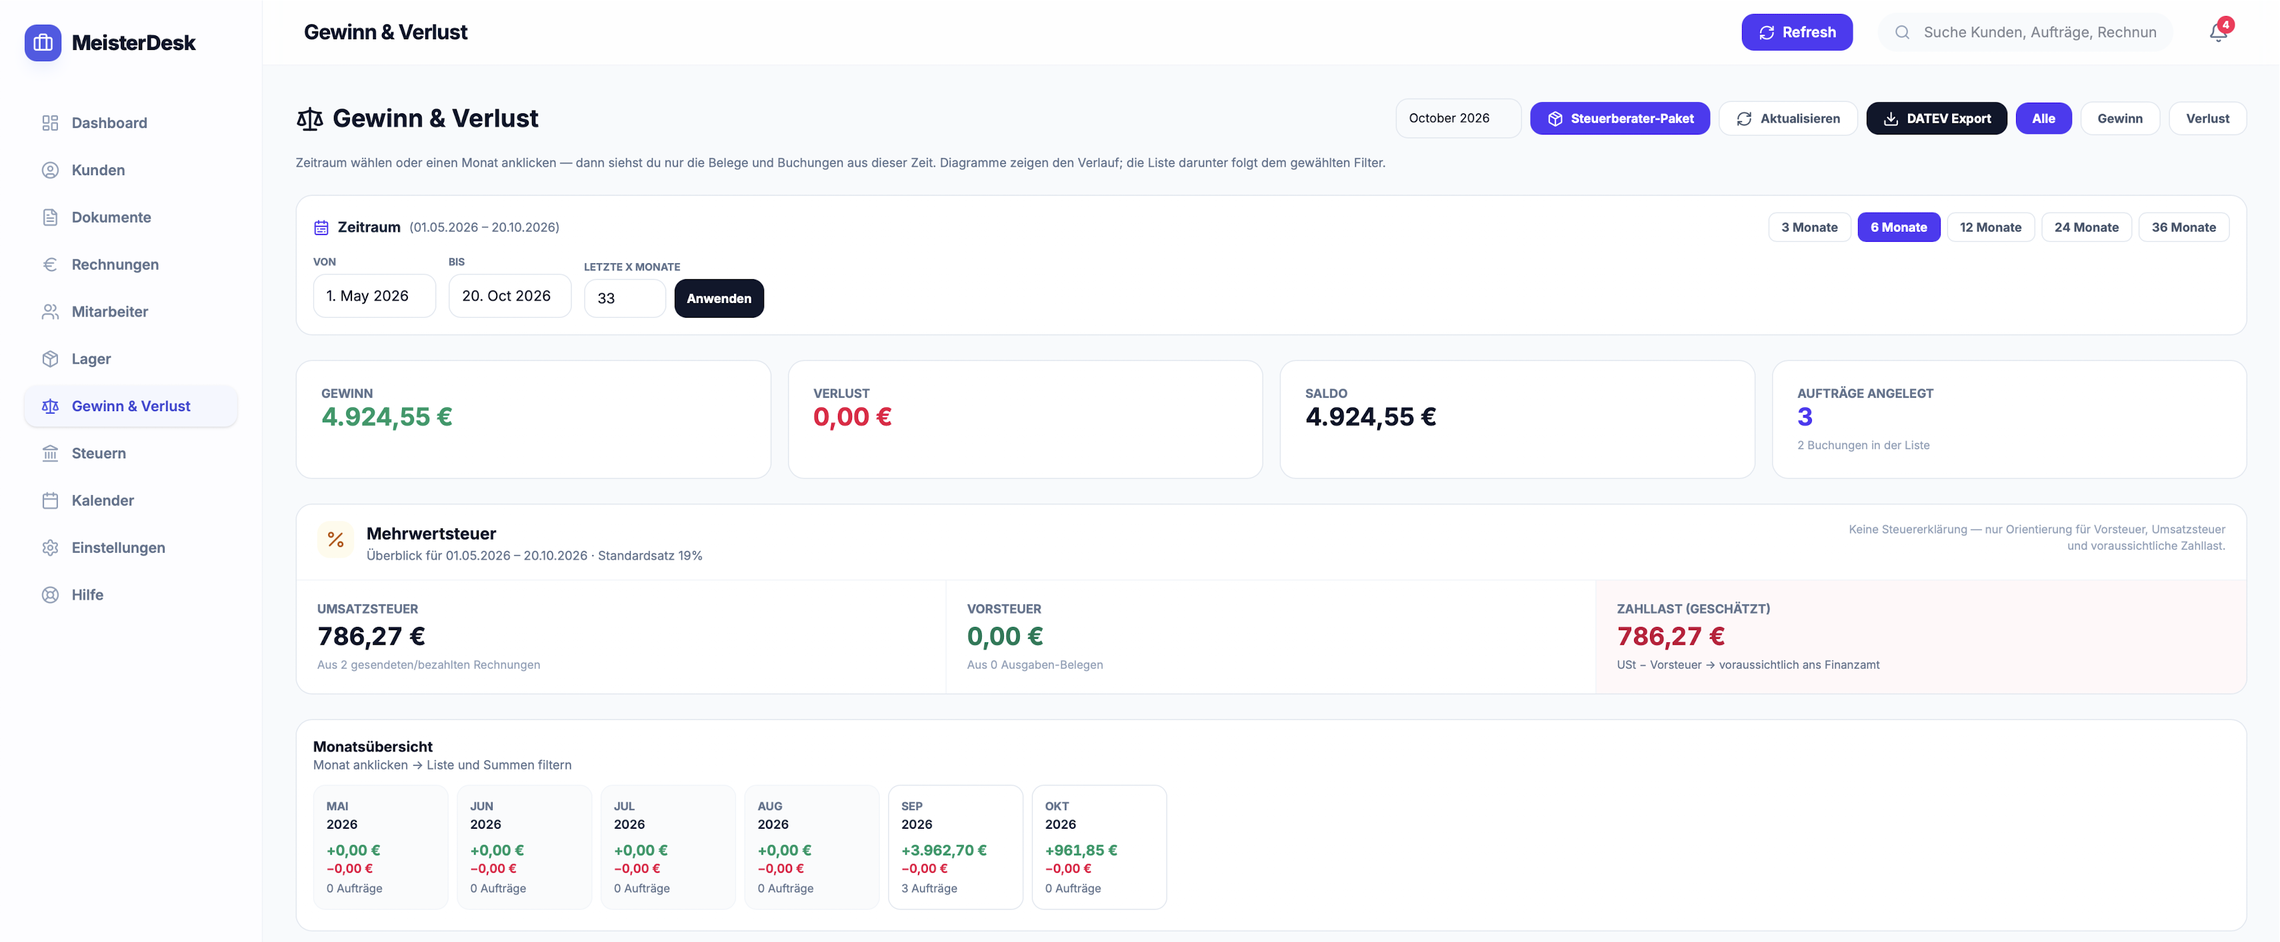Image resolution: width=2280 pixels, height=942 pixels.
Task: Click the DATEV Export button
Action: pyautogui.click(x=1936, y=118)
